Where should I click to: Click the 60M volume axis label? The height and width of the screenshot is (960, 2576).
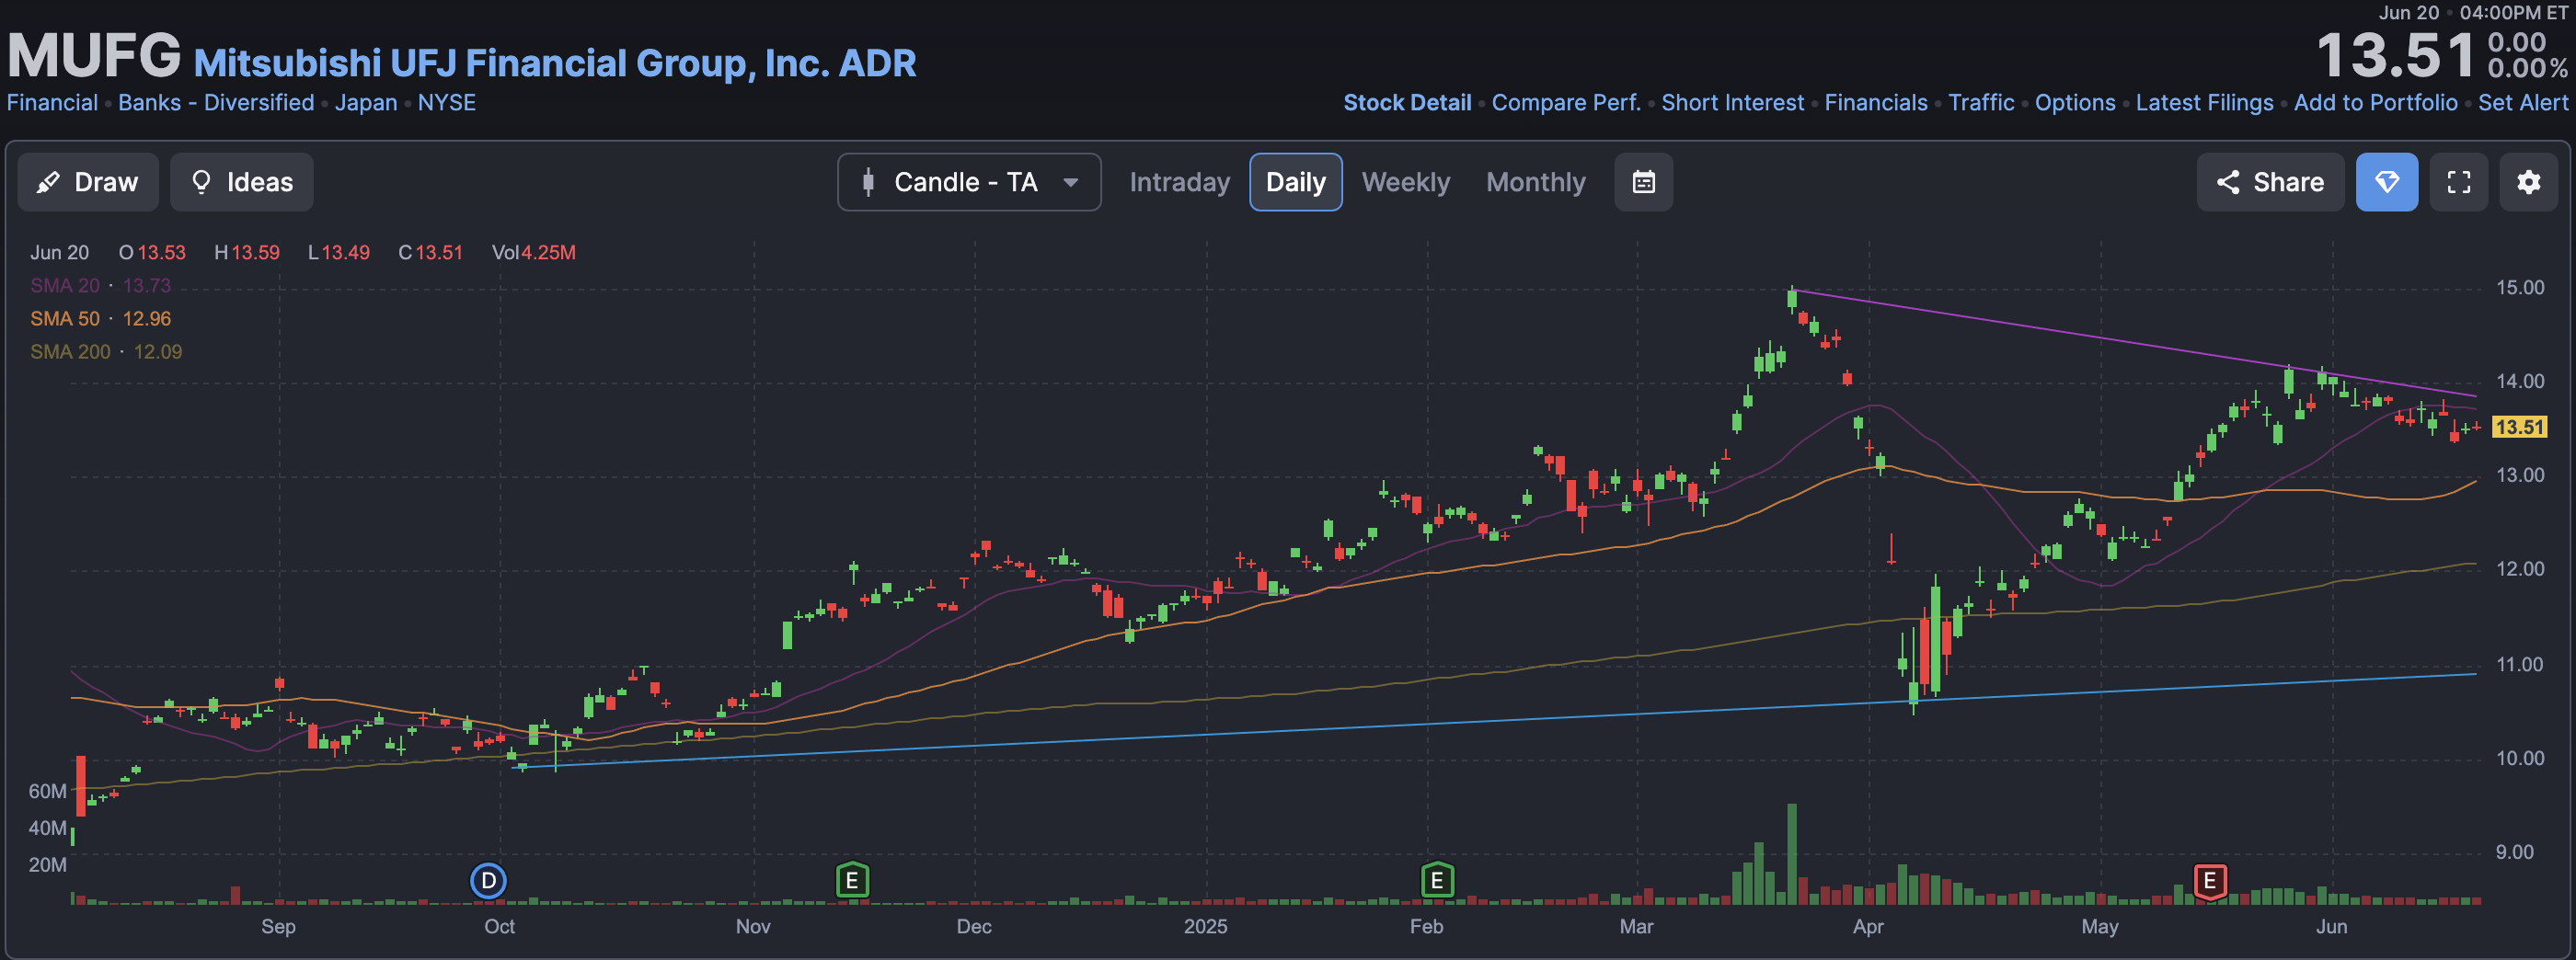point(47,791)
